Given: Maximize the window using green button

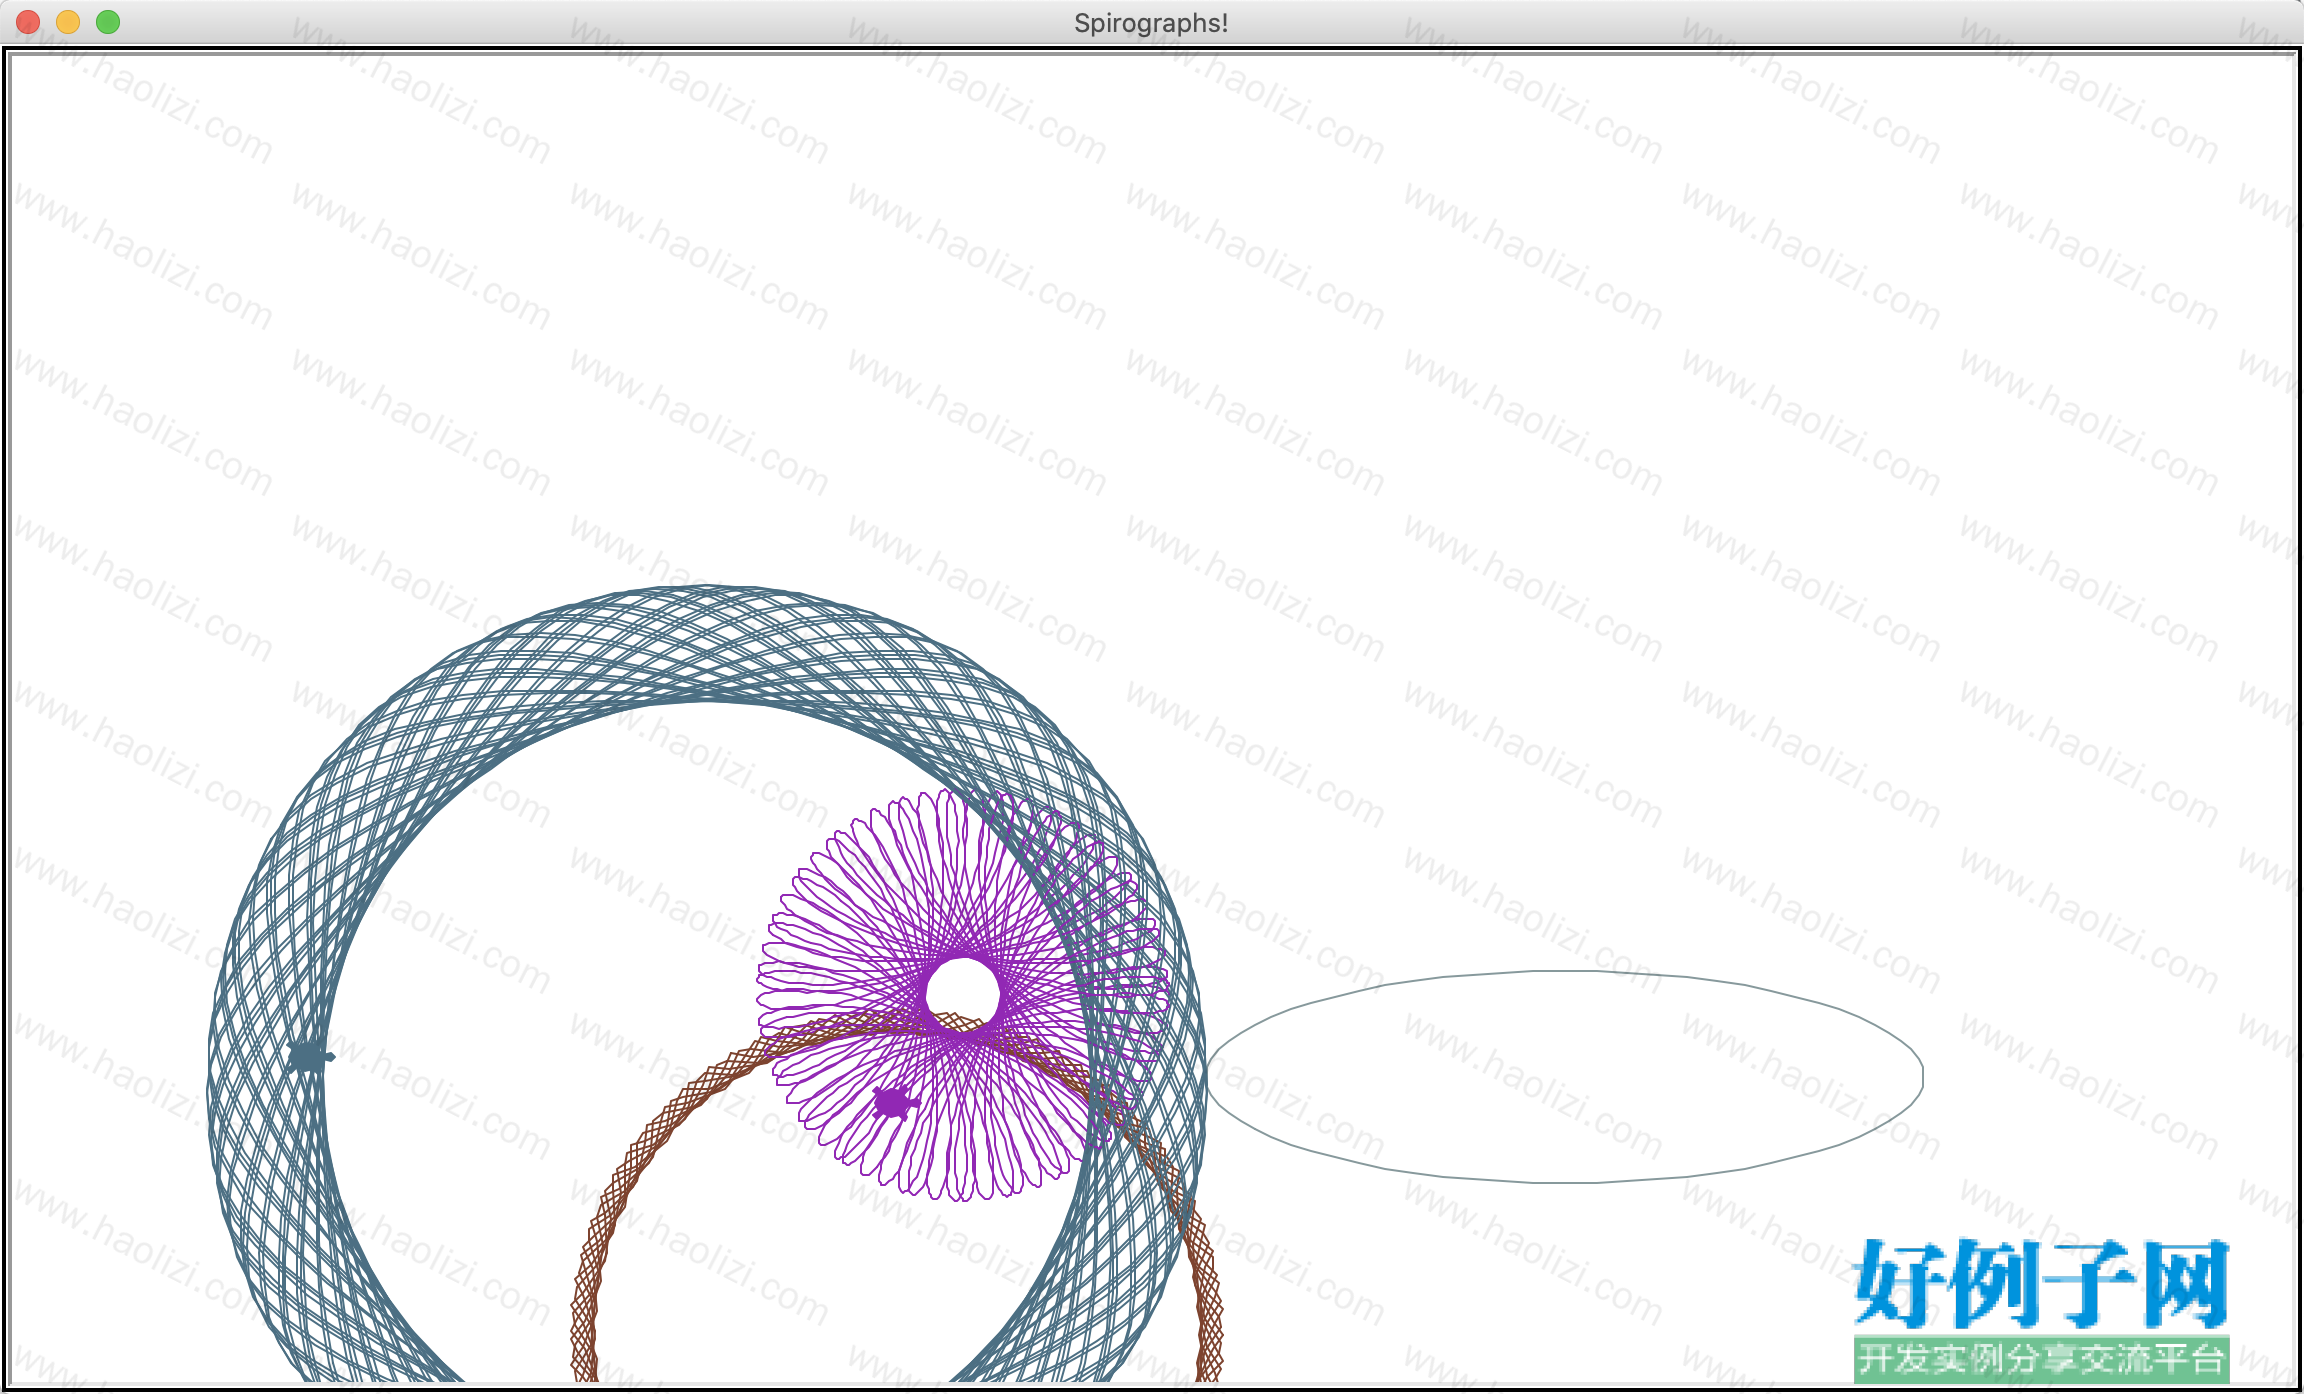Looking at the screenshot, I should click(108, 22).
